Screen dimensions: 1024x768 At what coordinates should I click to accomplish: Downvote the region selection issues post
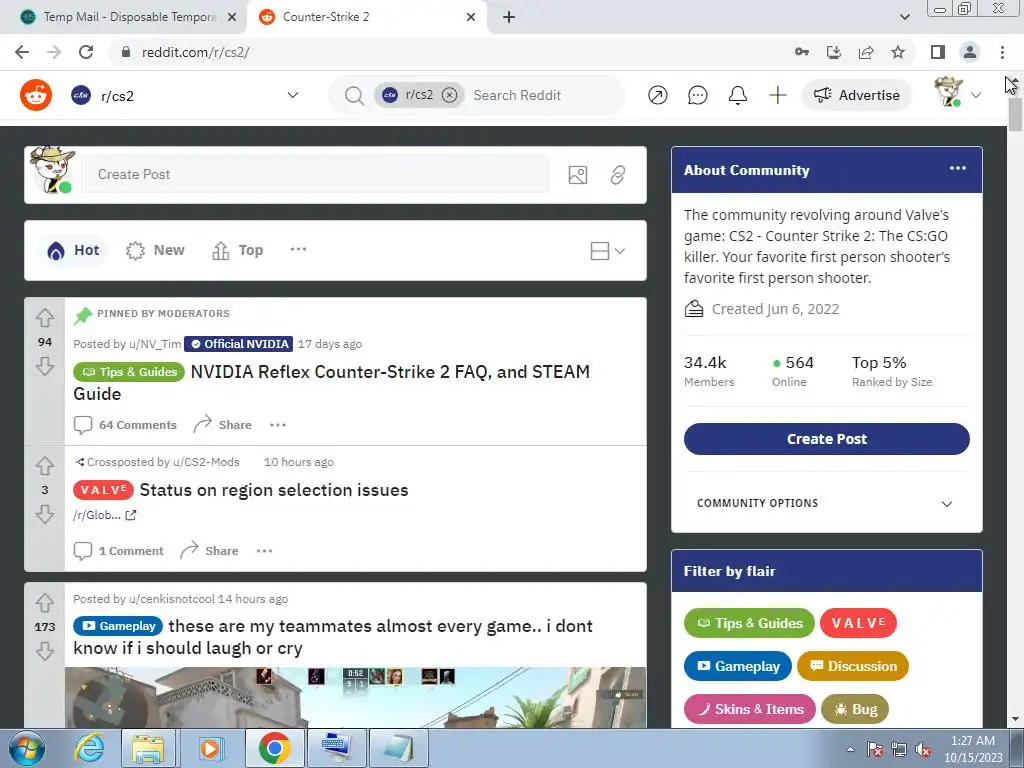pyautogui.click(x=44, y=514)
